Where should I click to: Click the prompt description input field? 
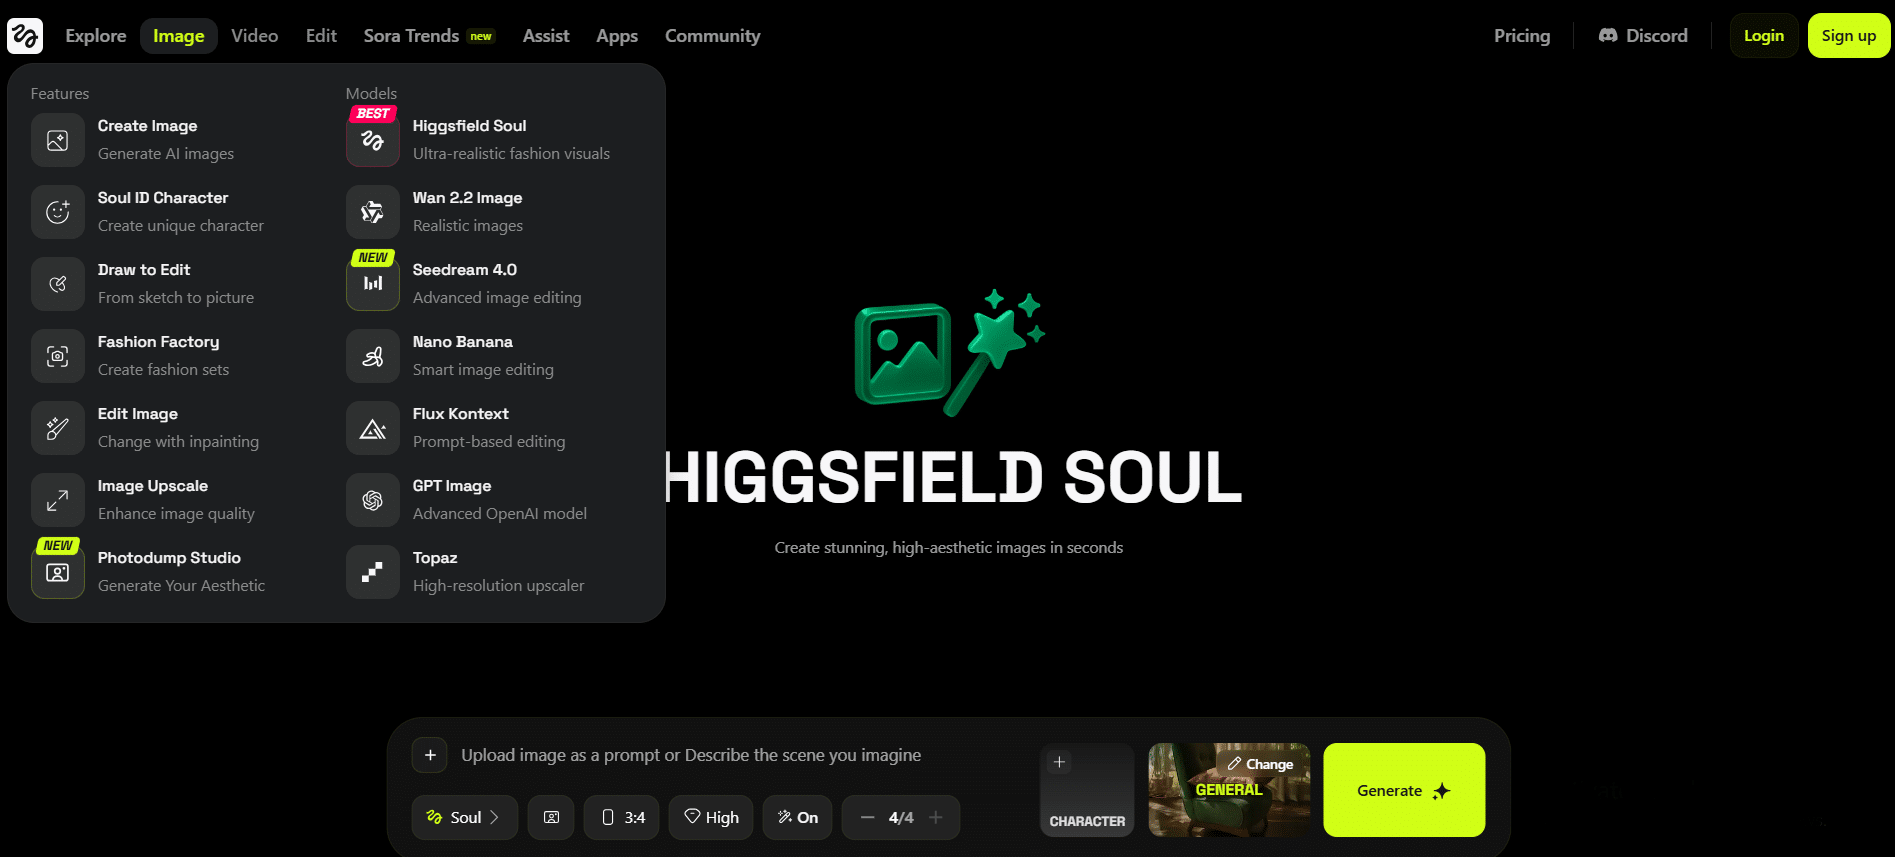click(x=691, y=755)
